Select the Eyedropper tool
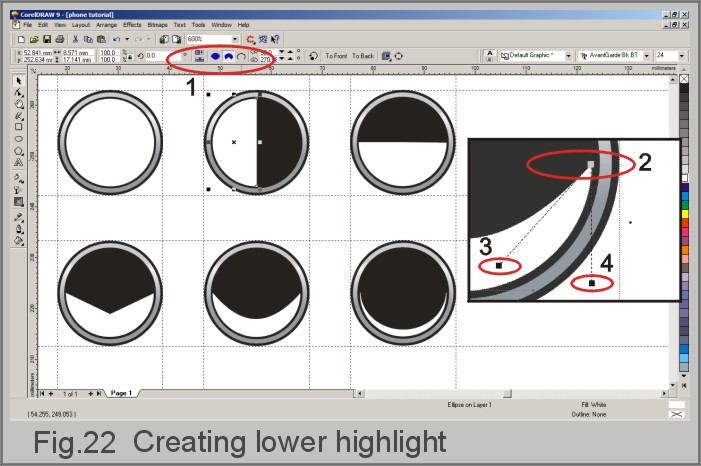The height and width of the screenshot is (466, 701). [x=18, y=218]
